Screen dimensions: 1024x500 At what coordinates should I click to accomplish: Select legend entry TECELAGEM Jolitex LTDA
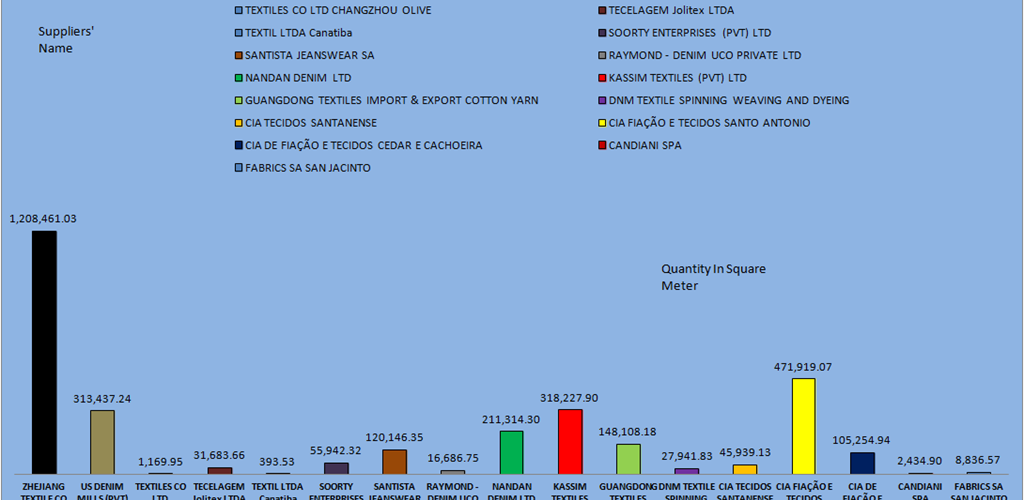point(666,11)
